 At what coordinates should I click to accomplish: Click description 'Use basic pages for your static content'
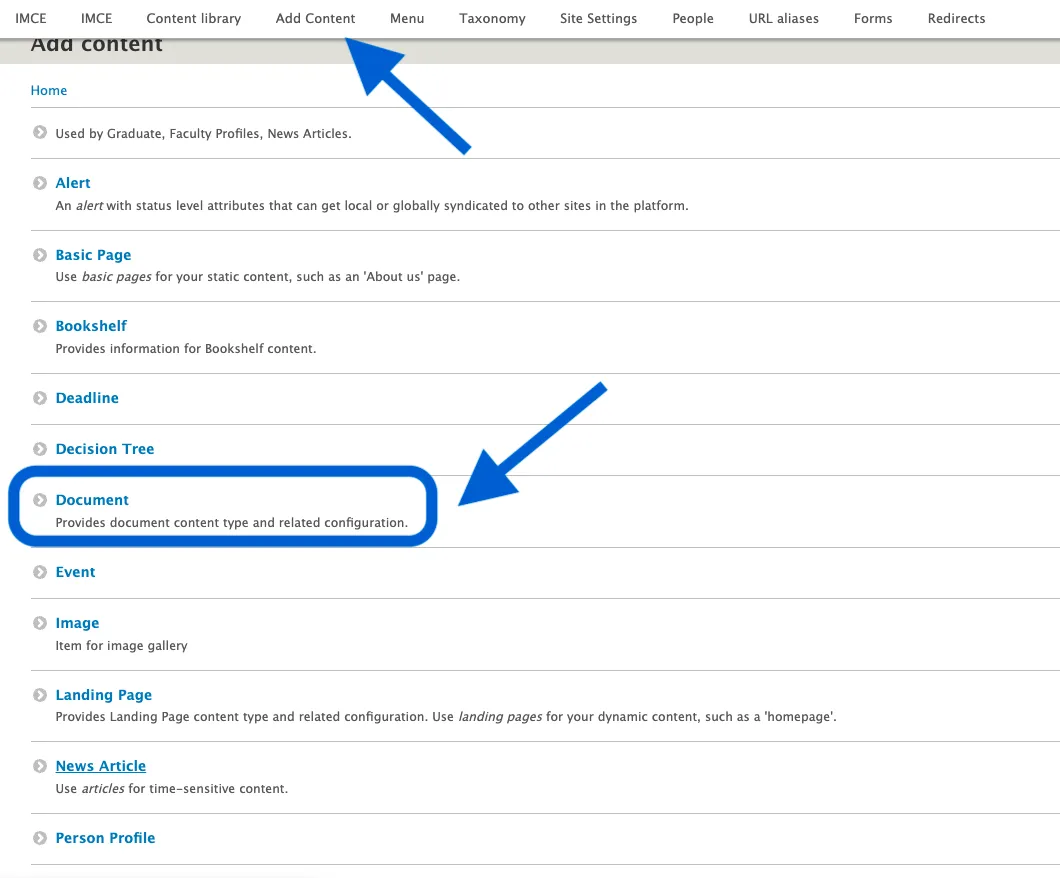click(258, 276)
